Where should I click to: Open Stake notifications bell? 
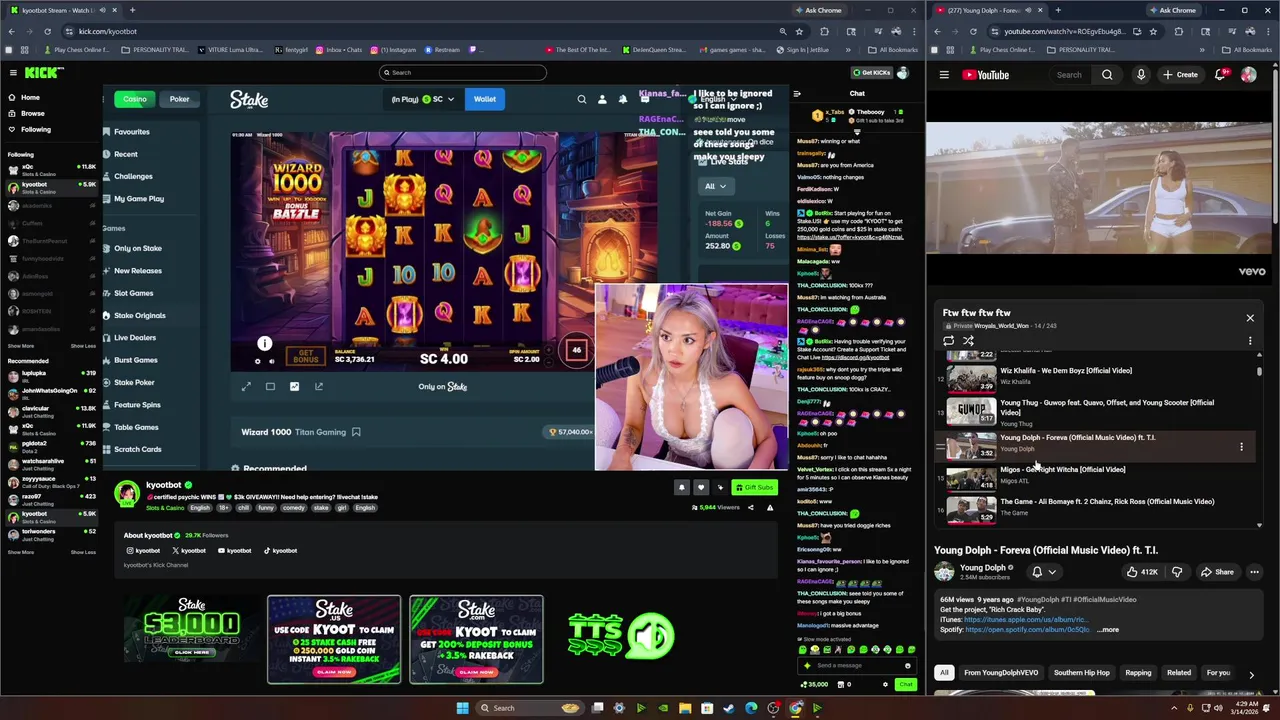coord(623,99)
